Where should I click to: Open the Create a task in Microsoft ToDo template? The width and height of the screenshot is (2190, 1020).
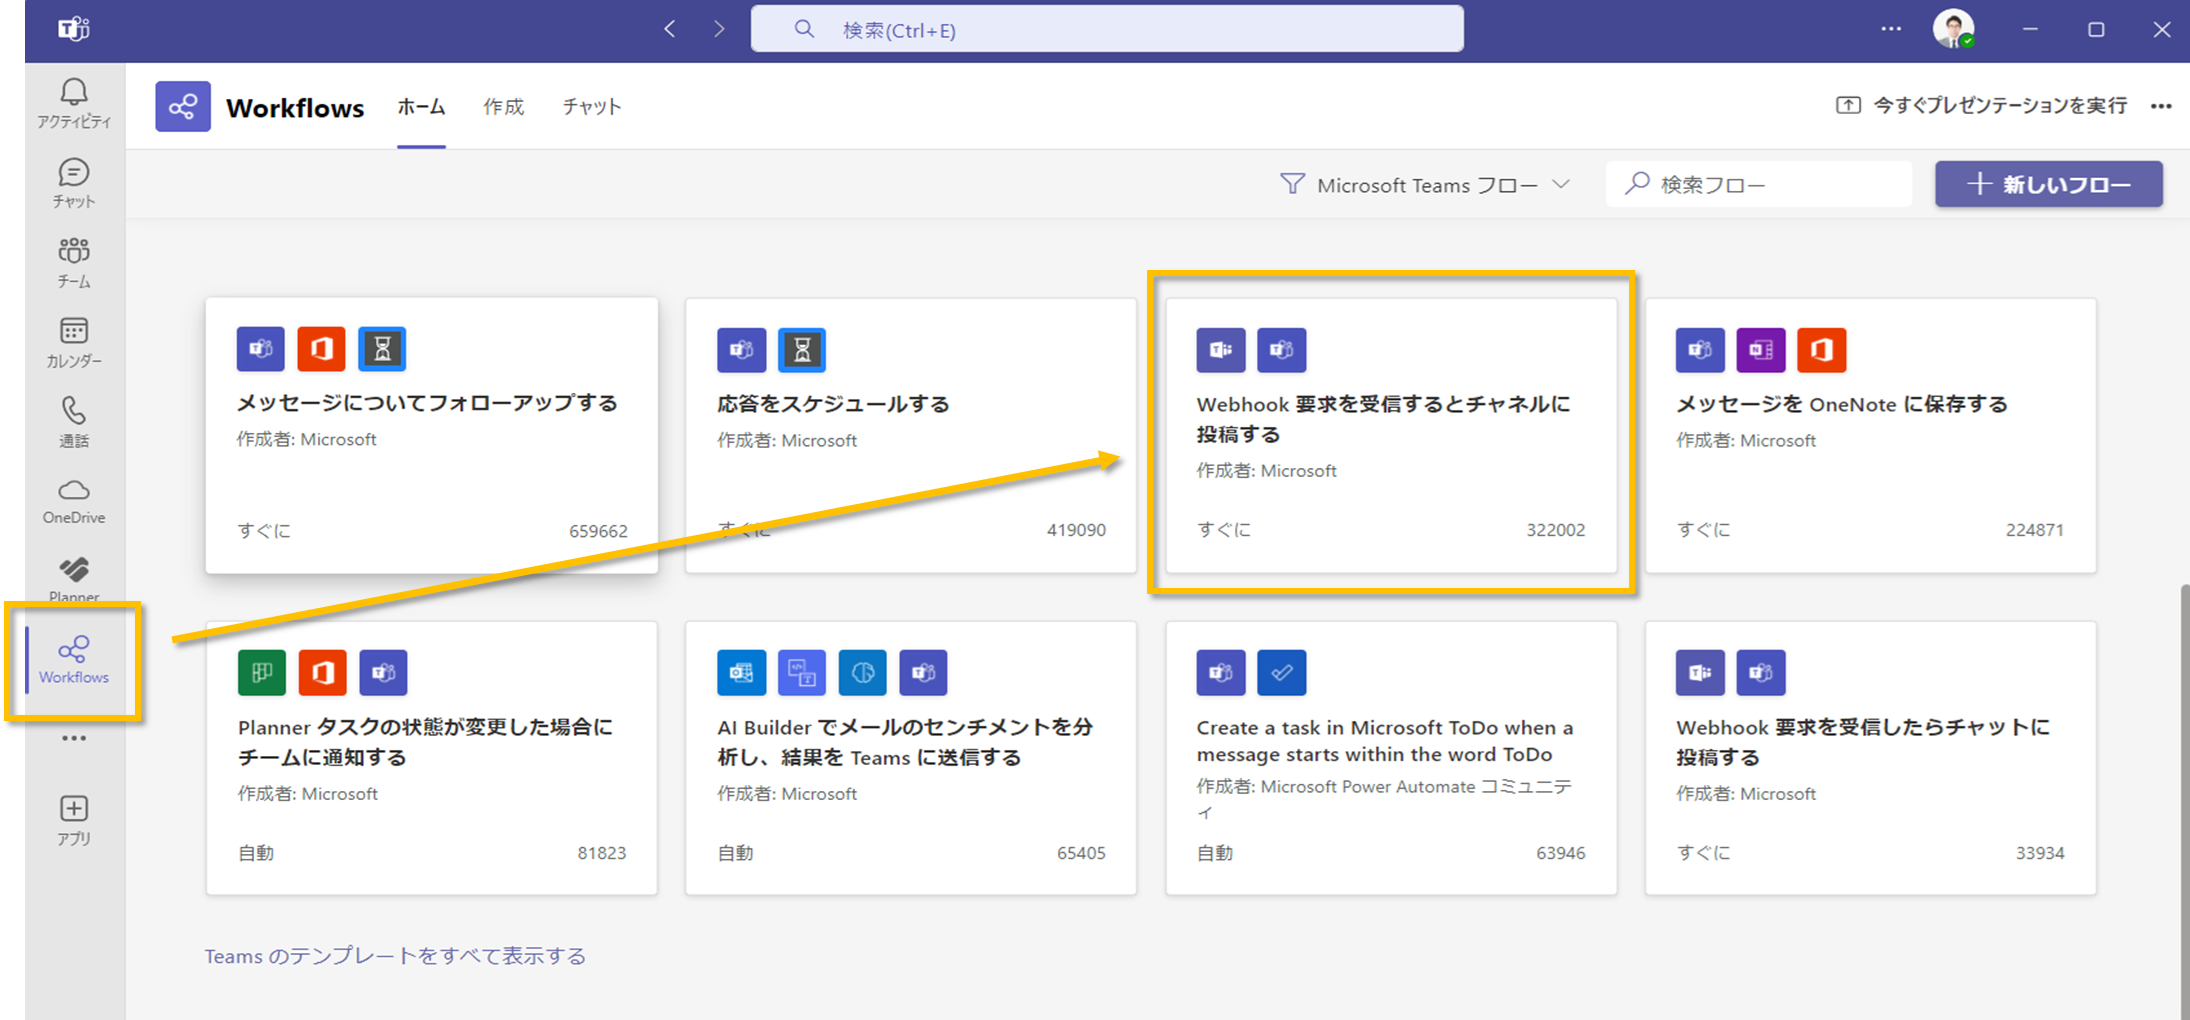1391,758
